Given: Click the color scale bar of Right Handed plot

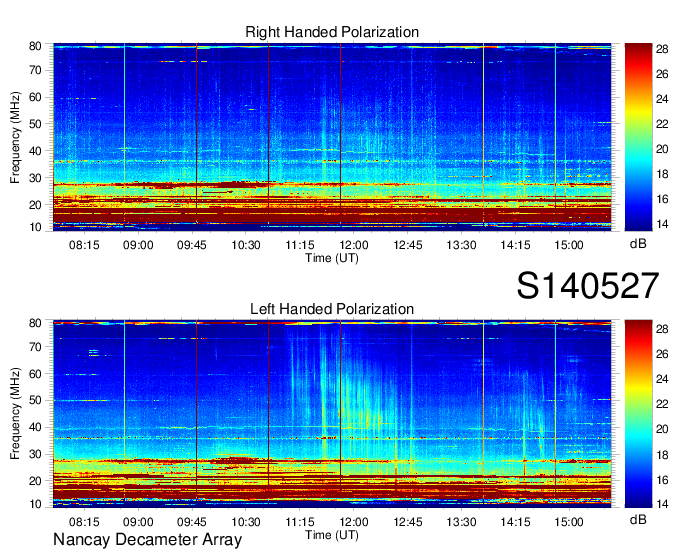Looking at the screenshot, I should click(638, 137).
